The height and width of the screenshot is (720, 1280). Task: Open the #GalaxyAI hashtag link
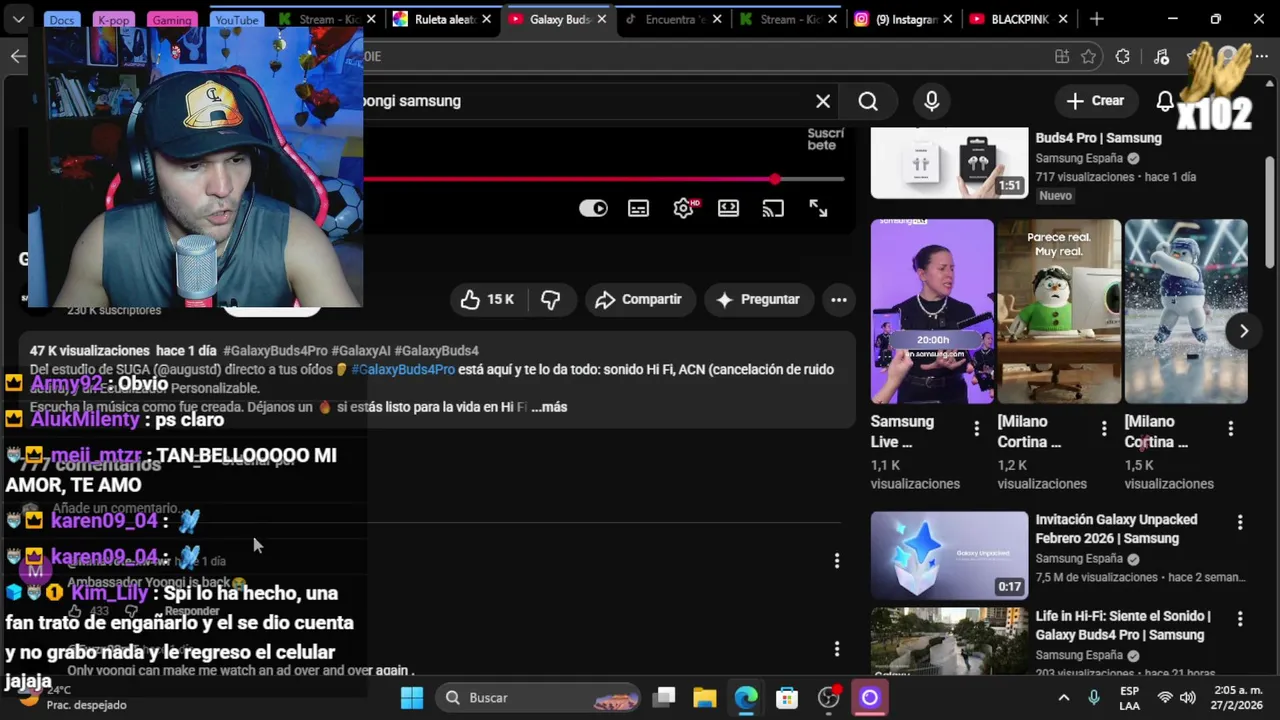[361, 351]
